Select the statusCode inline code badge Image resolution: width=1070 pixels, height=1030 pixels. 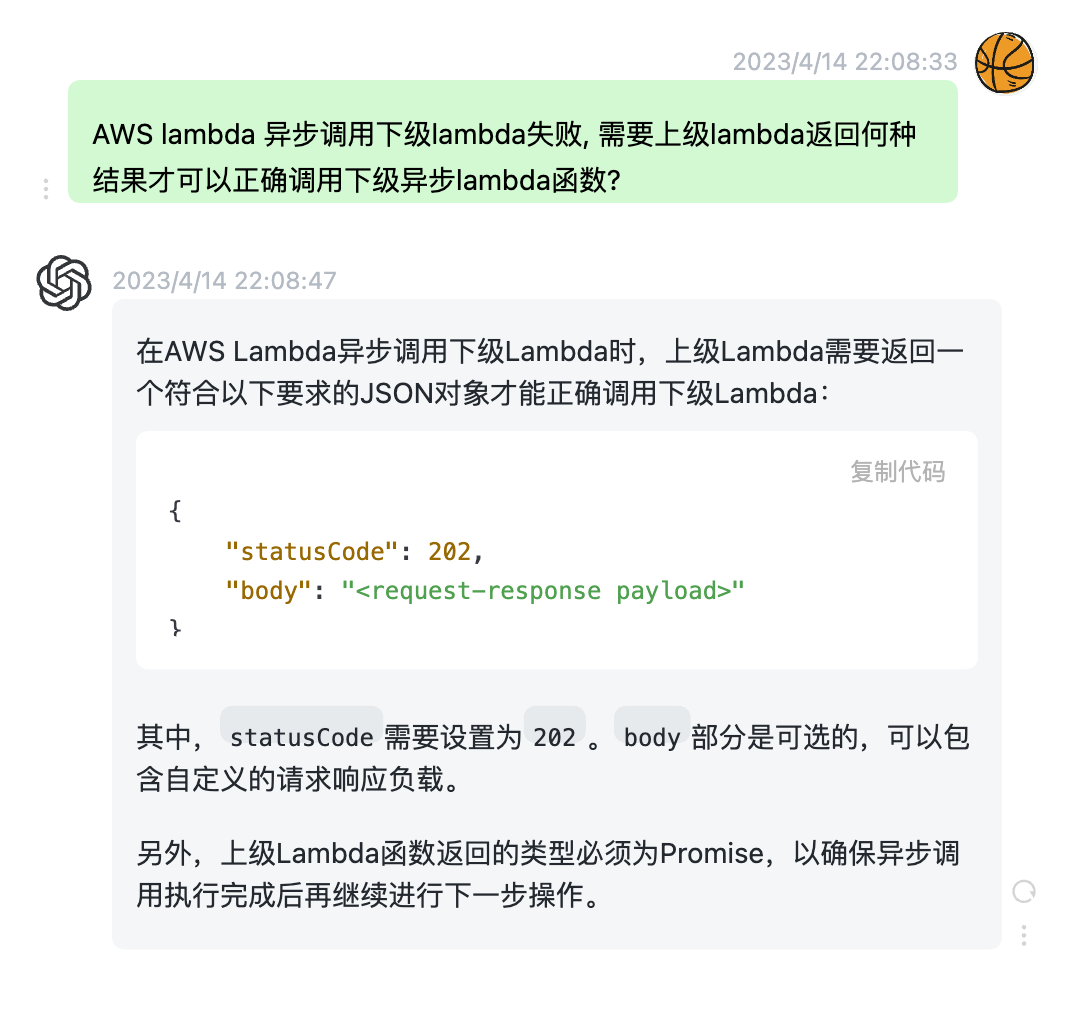(x=301, y=737)
